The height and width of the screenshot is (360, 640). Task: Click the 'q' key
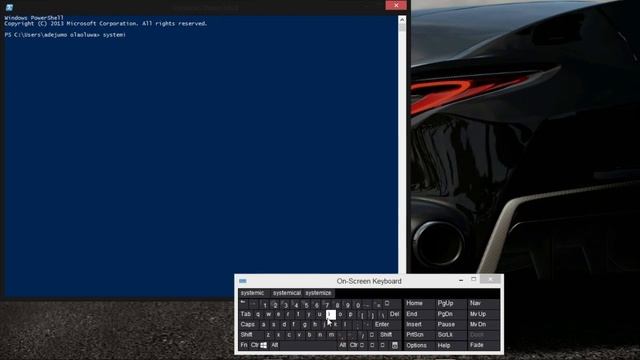(x=258, y=314)
